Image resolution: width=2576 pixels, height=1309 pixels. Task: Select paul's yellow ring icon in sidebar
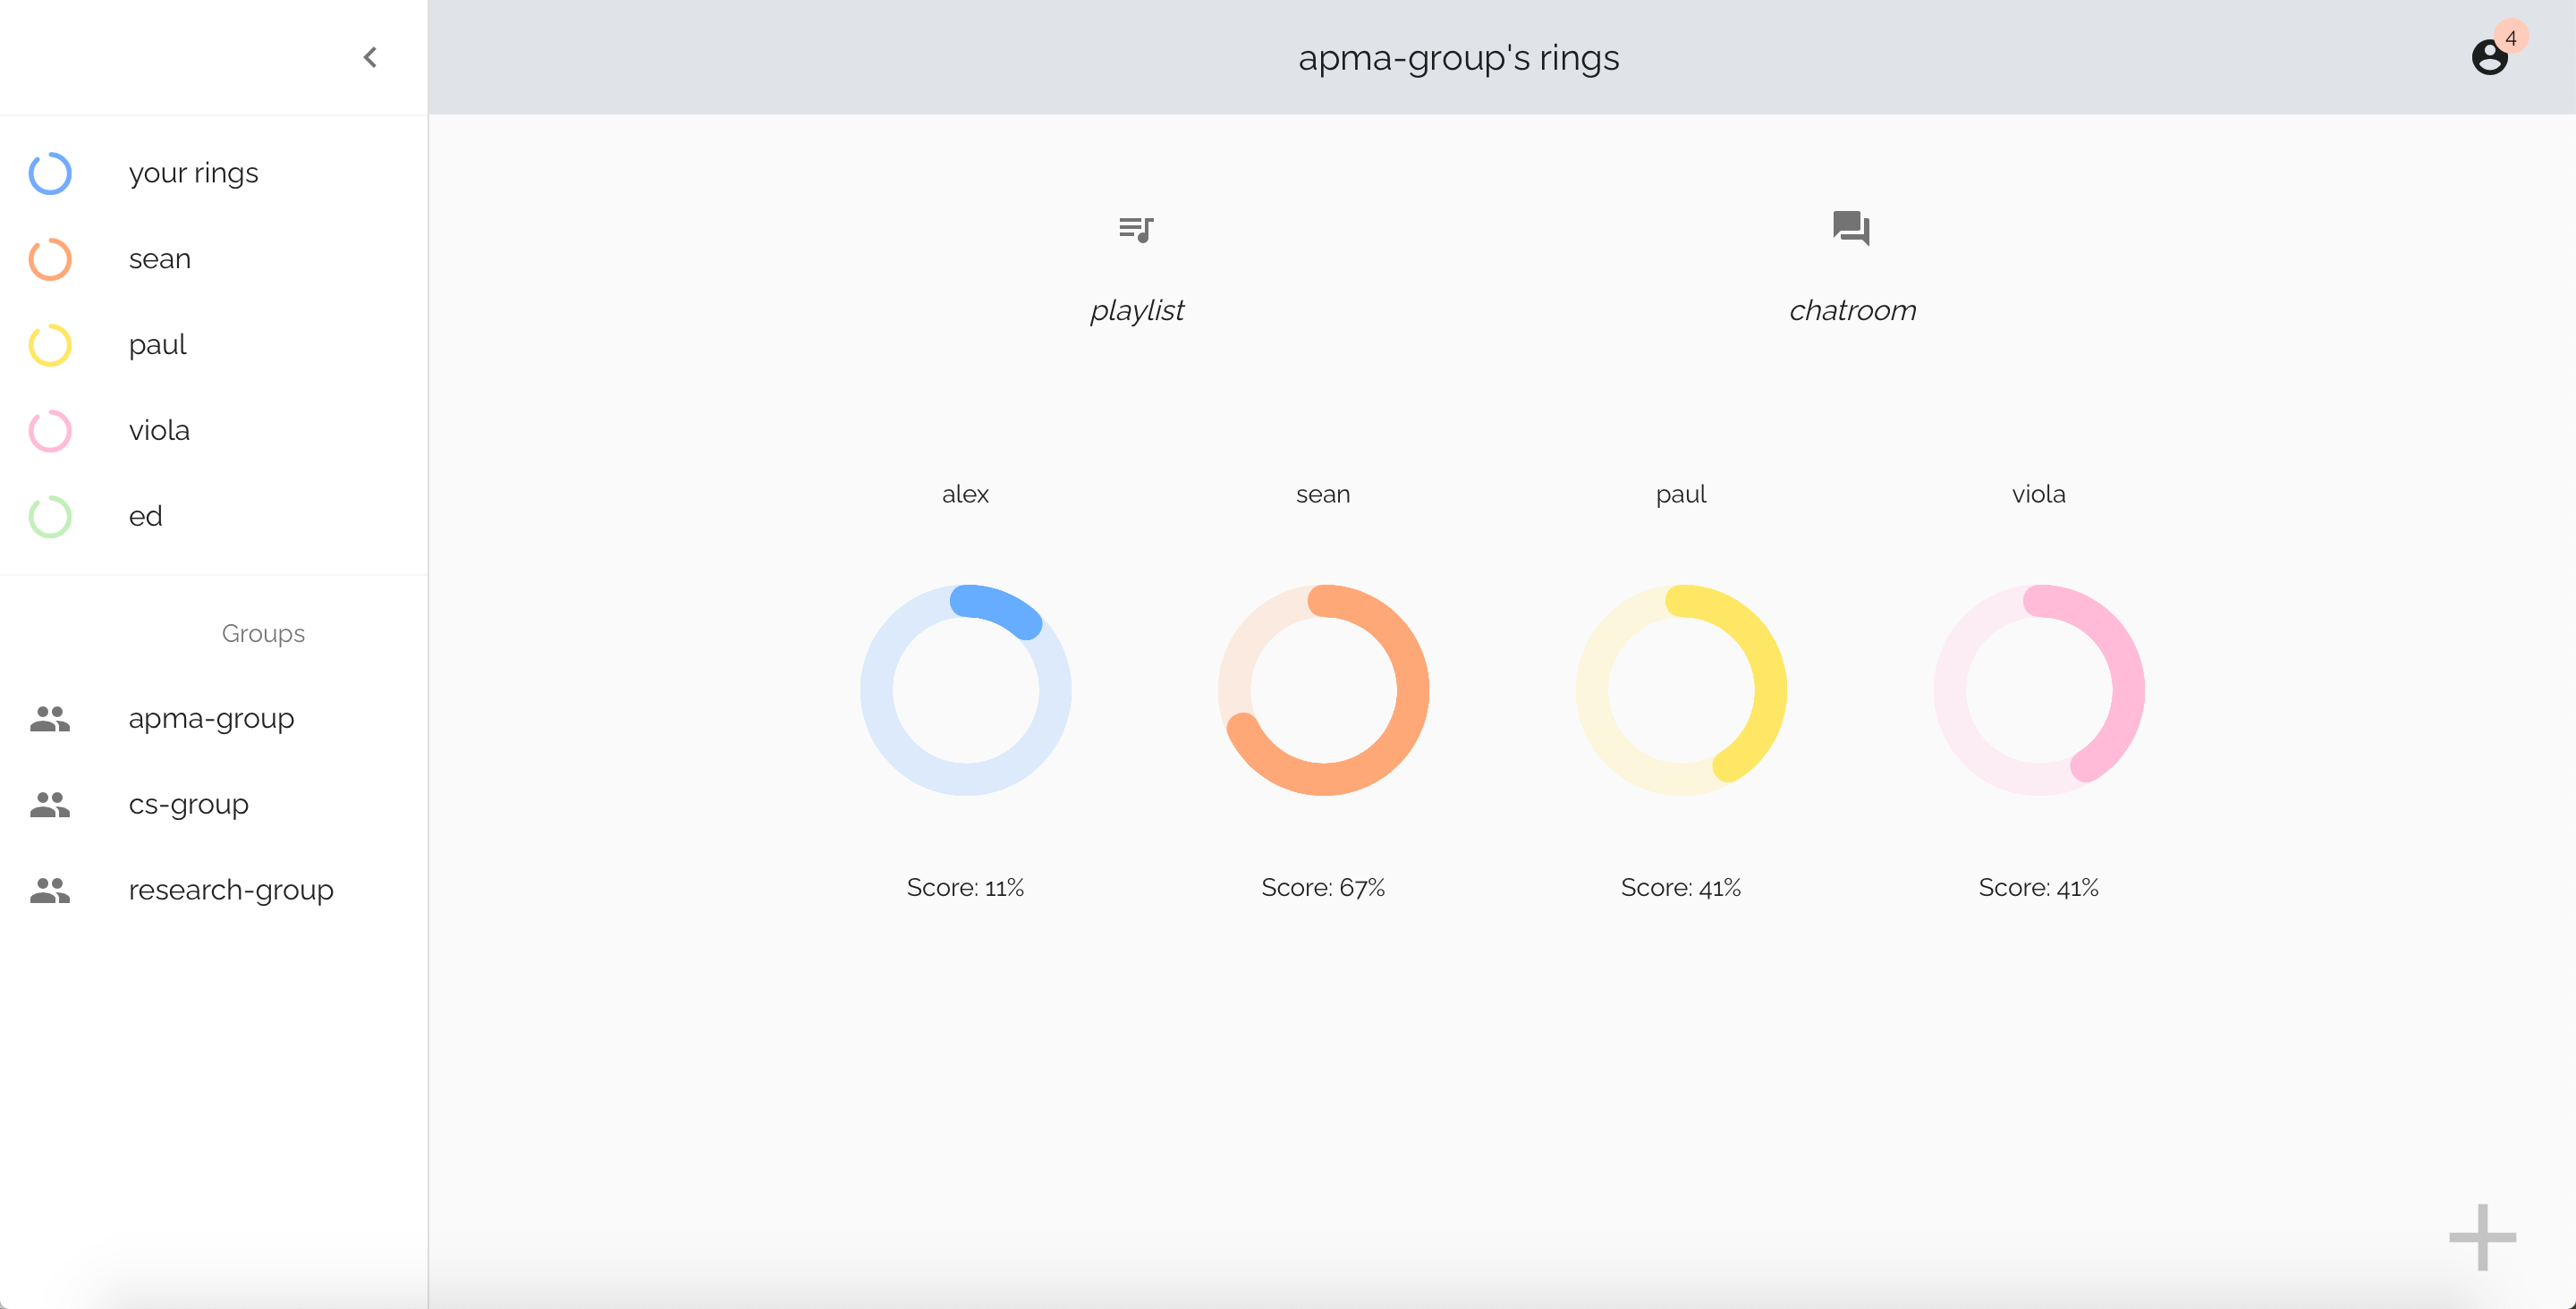pyautogui.click(x=50, y=345)
